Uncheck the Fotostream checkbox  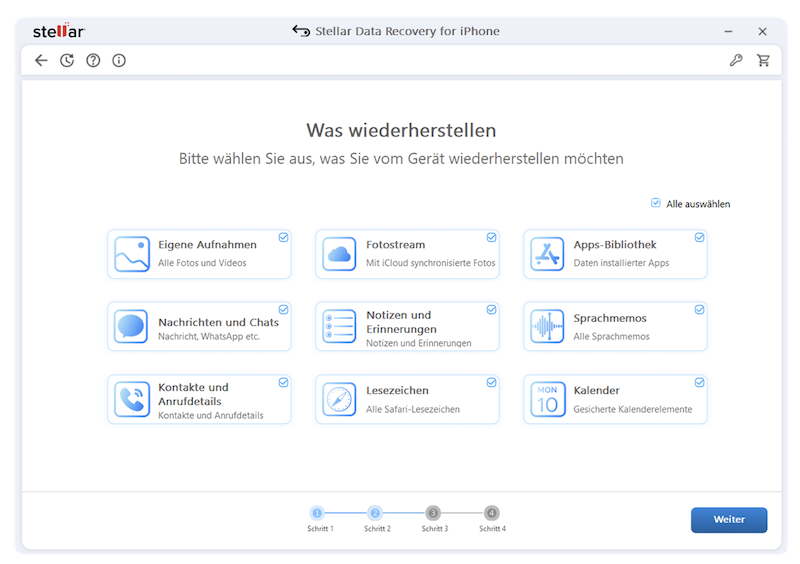(x=491, y=237)
